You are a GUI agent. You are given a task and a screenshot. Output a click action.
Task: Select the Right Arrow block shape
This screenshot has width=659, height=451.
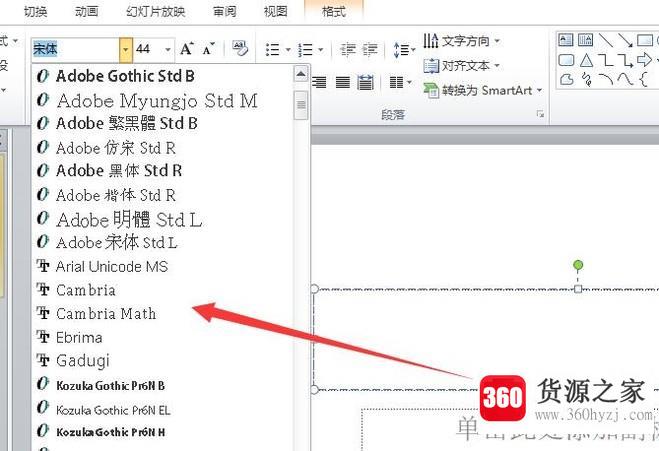tap(644, 60)
